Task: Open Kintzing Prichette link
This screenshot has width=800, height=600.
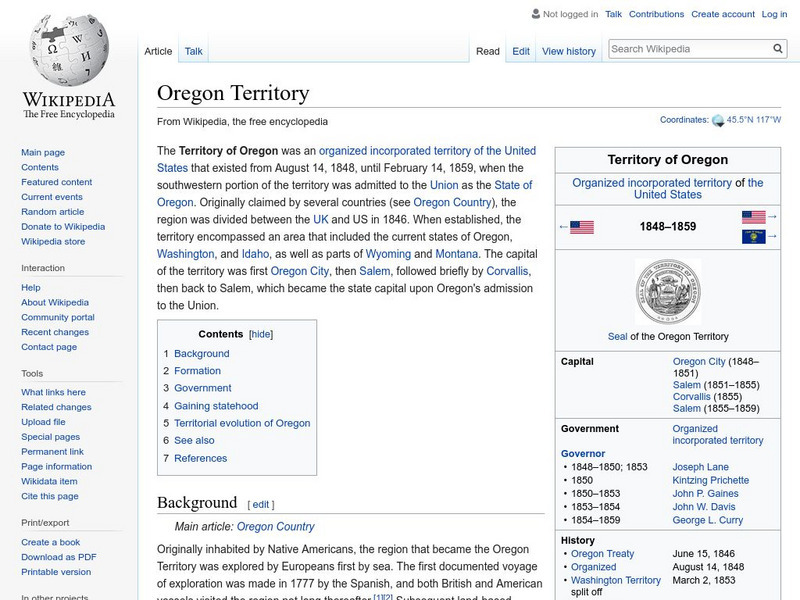Action: (x=711, y=480)
